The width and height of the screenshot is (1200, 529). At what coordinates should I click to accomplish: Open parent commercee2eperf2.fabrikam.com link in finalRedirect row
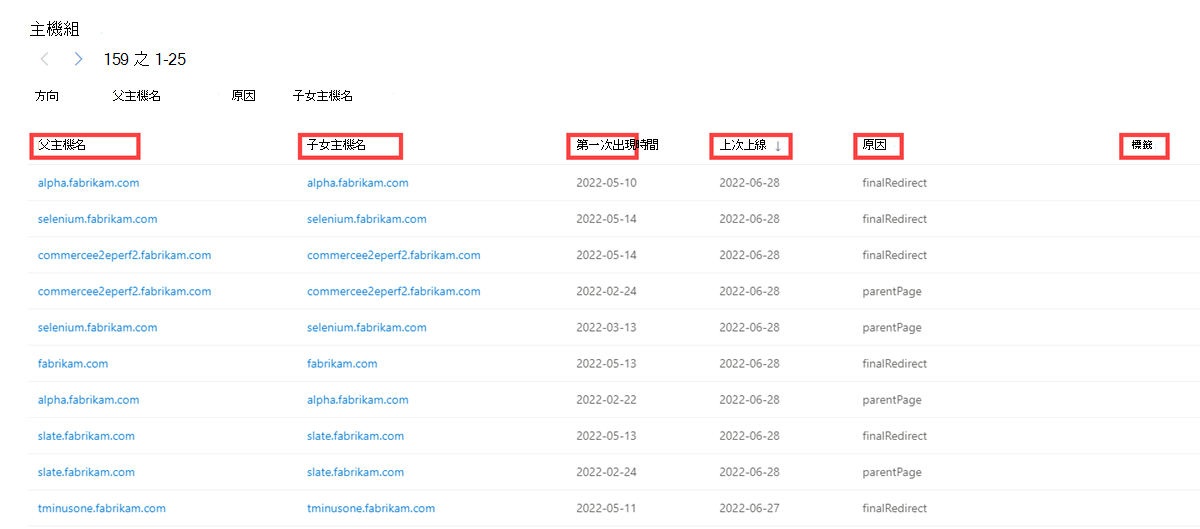click(x=124, y=255)
